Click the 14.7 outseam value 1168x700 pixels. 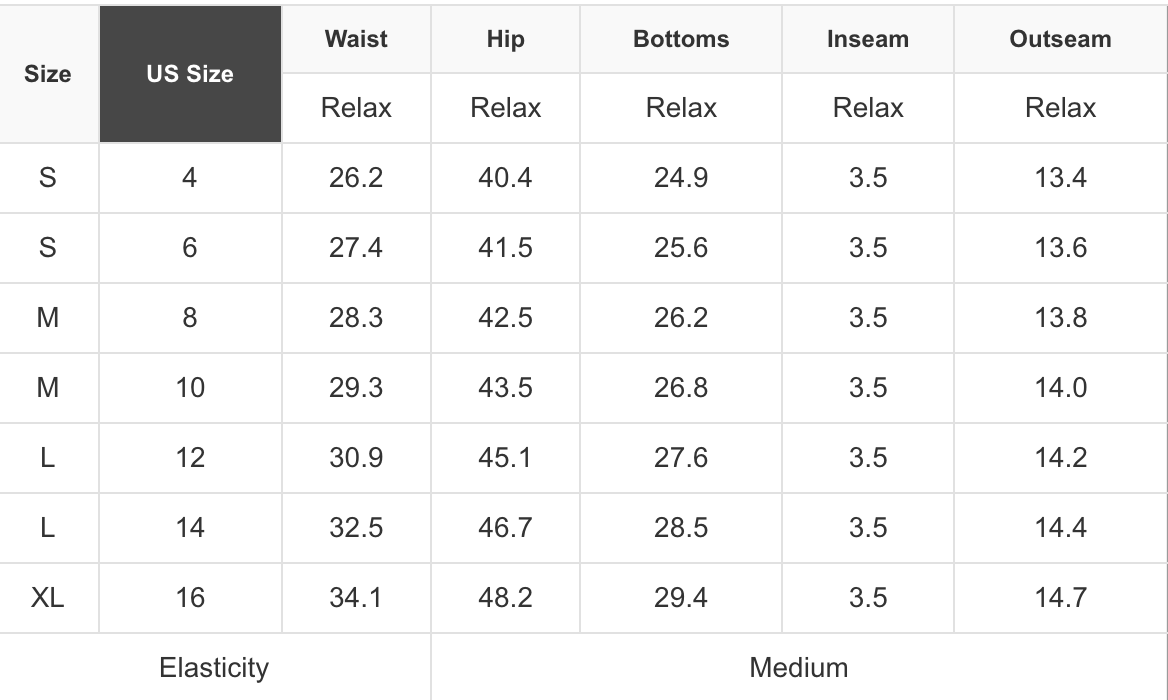pos(1060,598)
